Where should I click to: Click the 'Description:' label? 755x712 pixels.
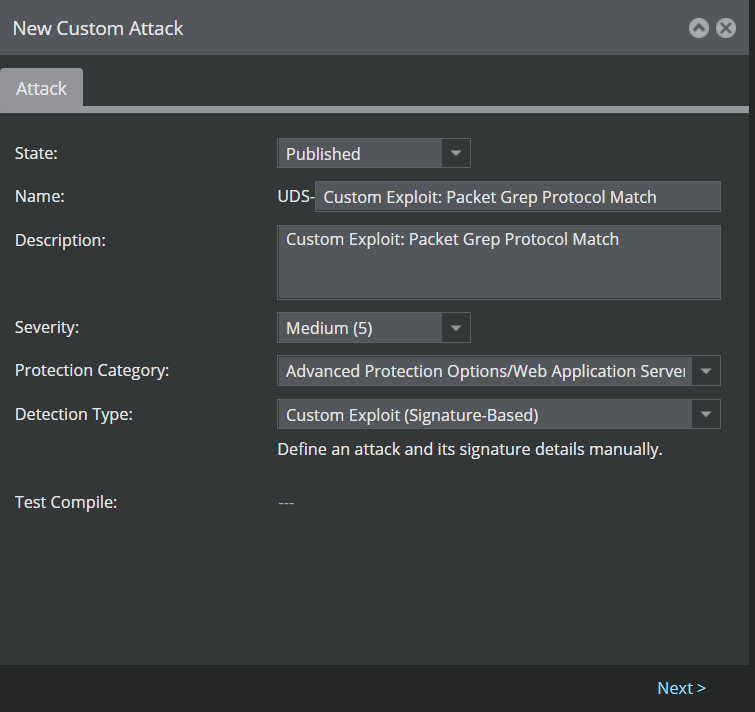60,240
